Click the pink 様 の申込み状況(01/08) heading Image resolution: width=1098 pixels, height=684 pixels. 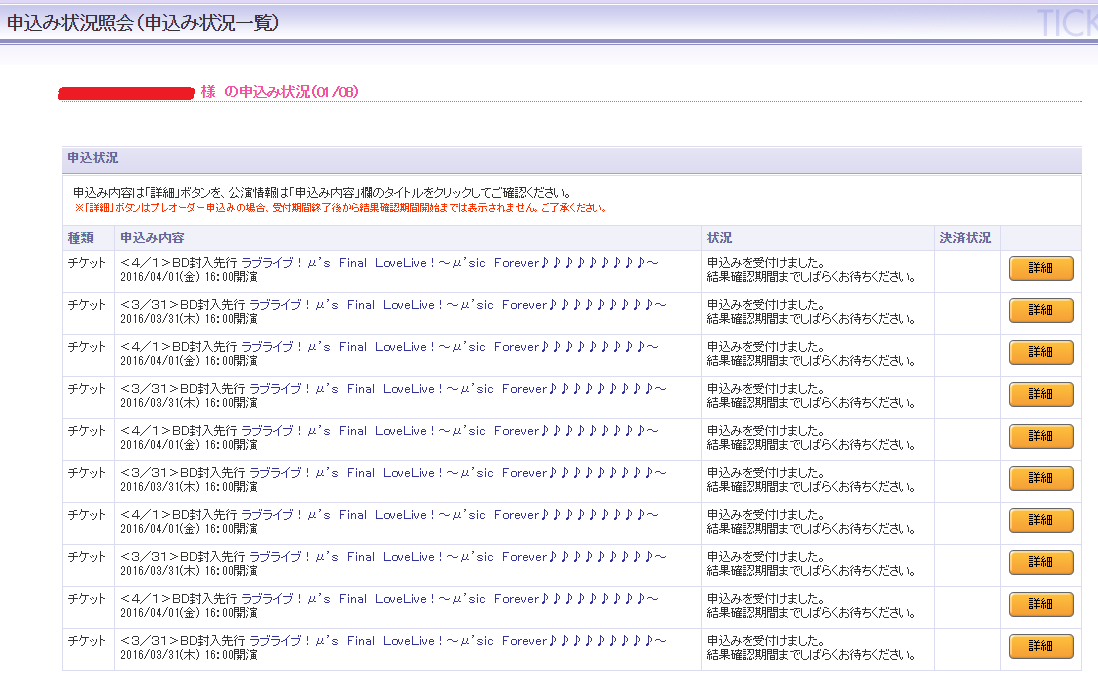point(279,92)
